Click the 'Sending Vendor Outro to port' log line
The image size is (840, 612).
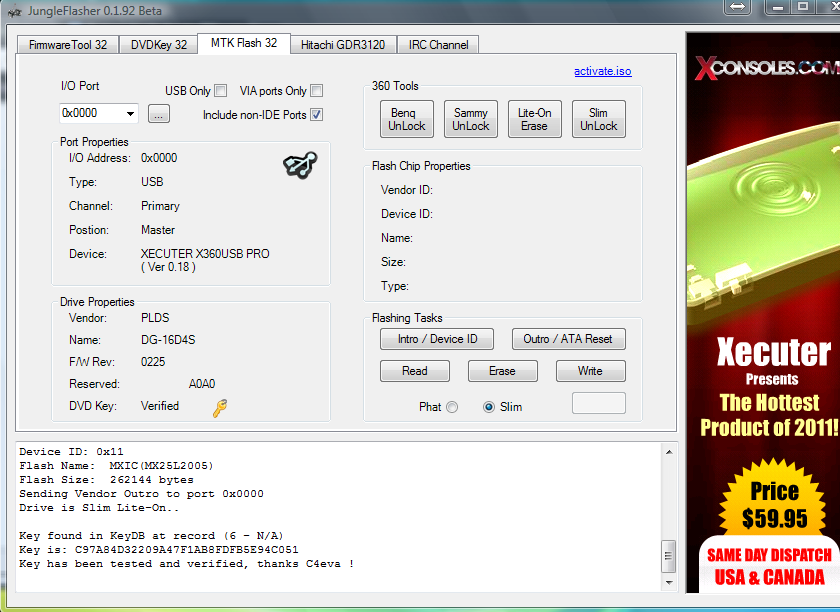coord(141,494)
